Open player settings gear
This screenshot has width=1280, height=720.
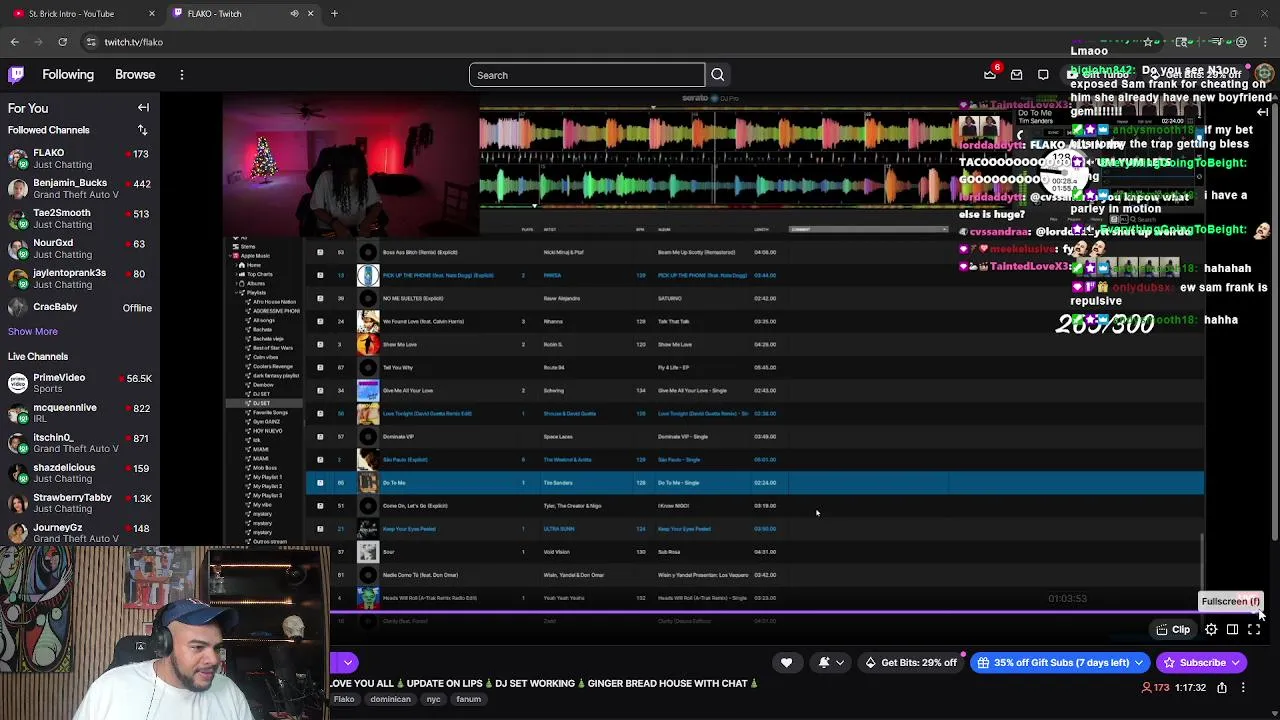pos(1211,630)
